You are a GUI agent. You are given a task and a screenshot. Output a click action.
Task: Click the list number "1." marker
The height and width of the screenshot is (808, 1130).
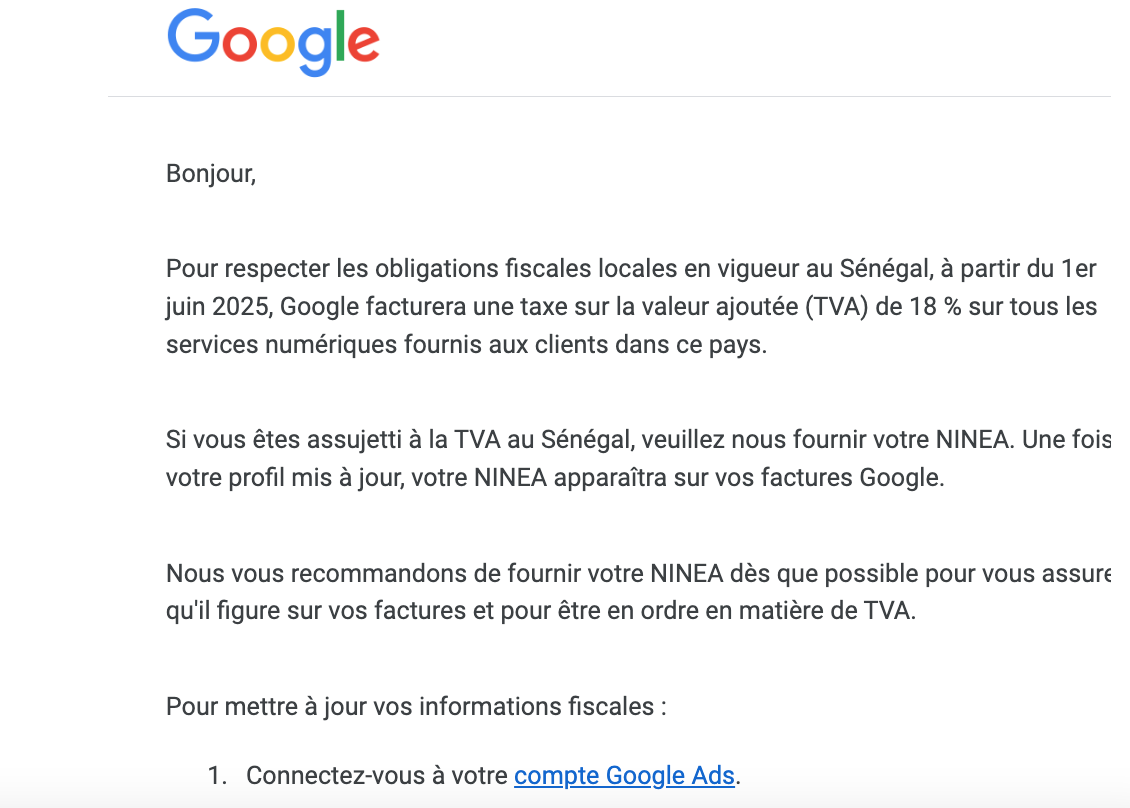click(x=218, y=776)
